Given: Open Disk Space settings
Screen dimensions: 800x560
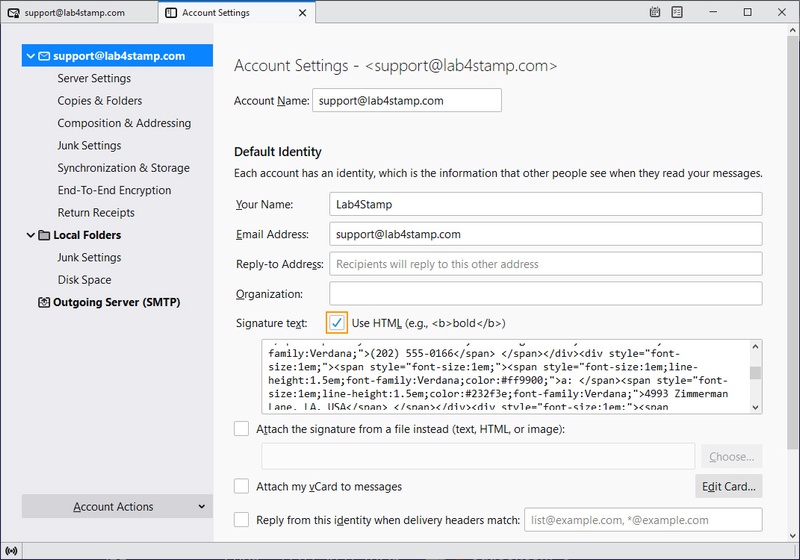Looking at the screenshot, I should 84,280.
